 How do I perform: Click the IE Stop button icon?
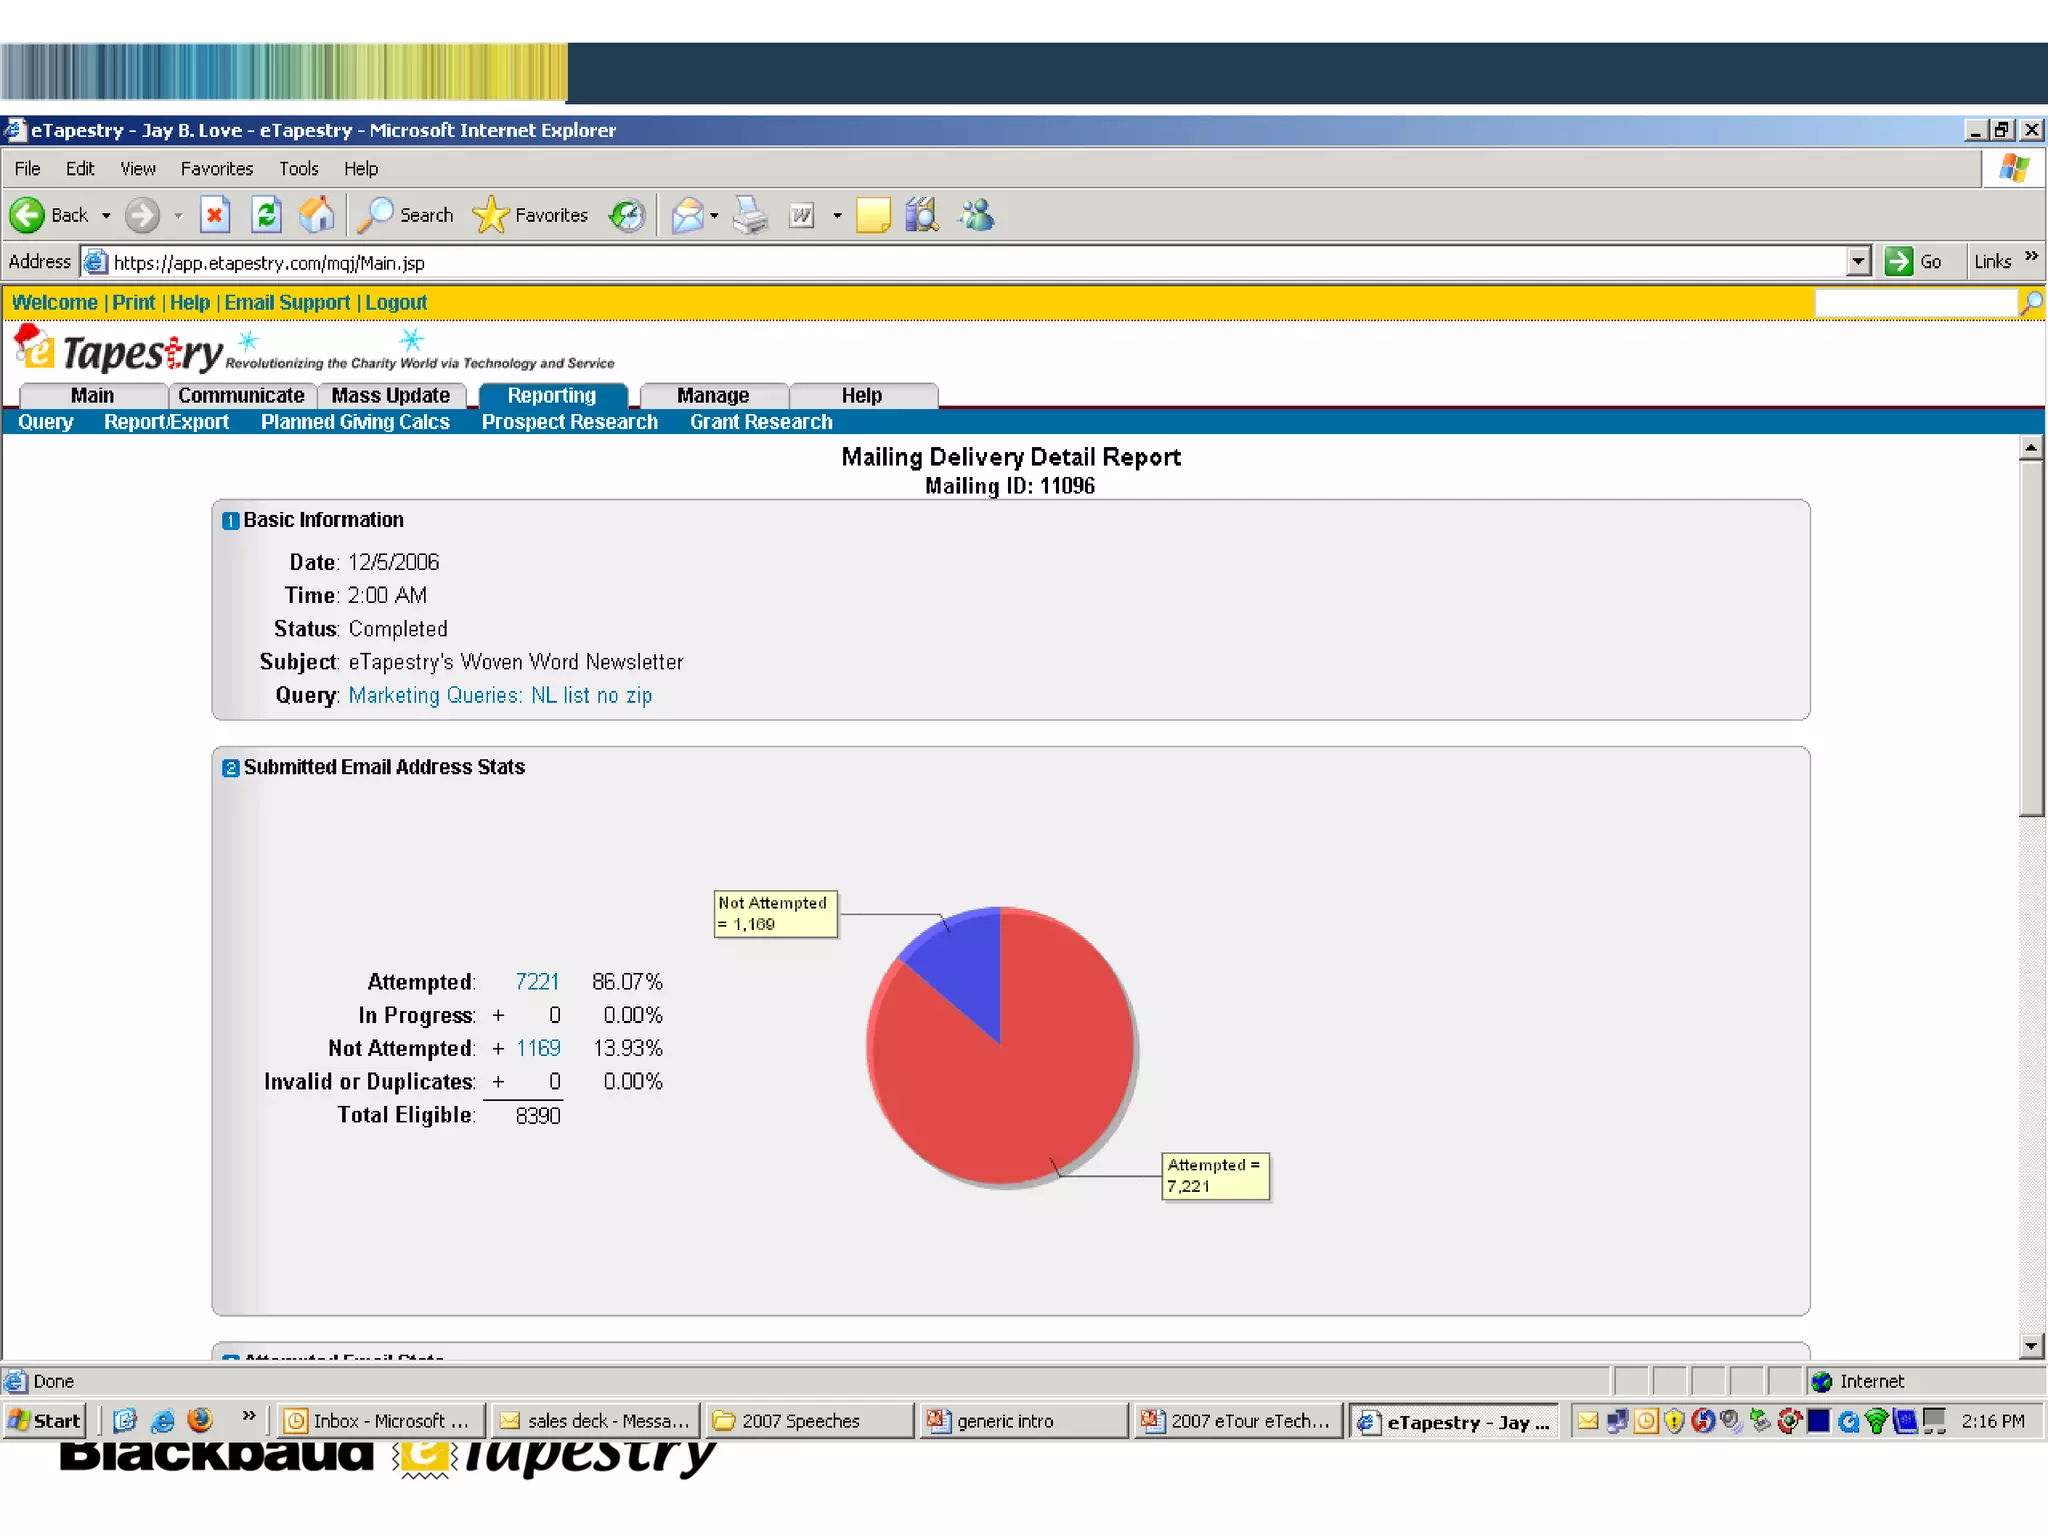tap(215, 215)
